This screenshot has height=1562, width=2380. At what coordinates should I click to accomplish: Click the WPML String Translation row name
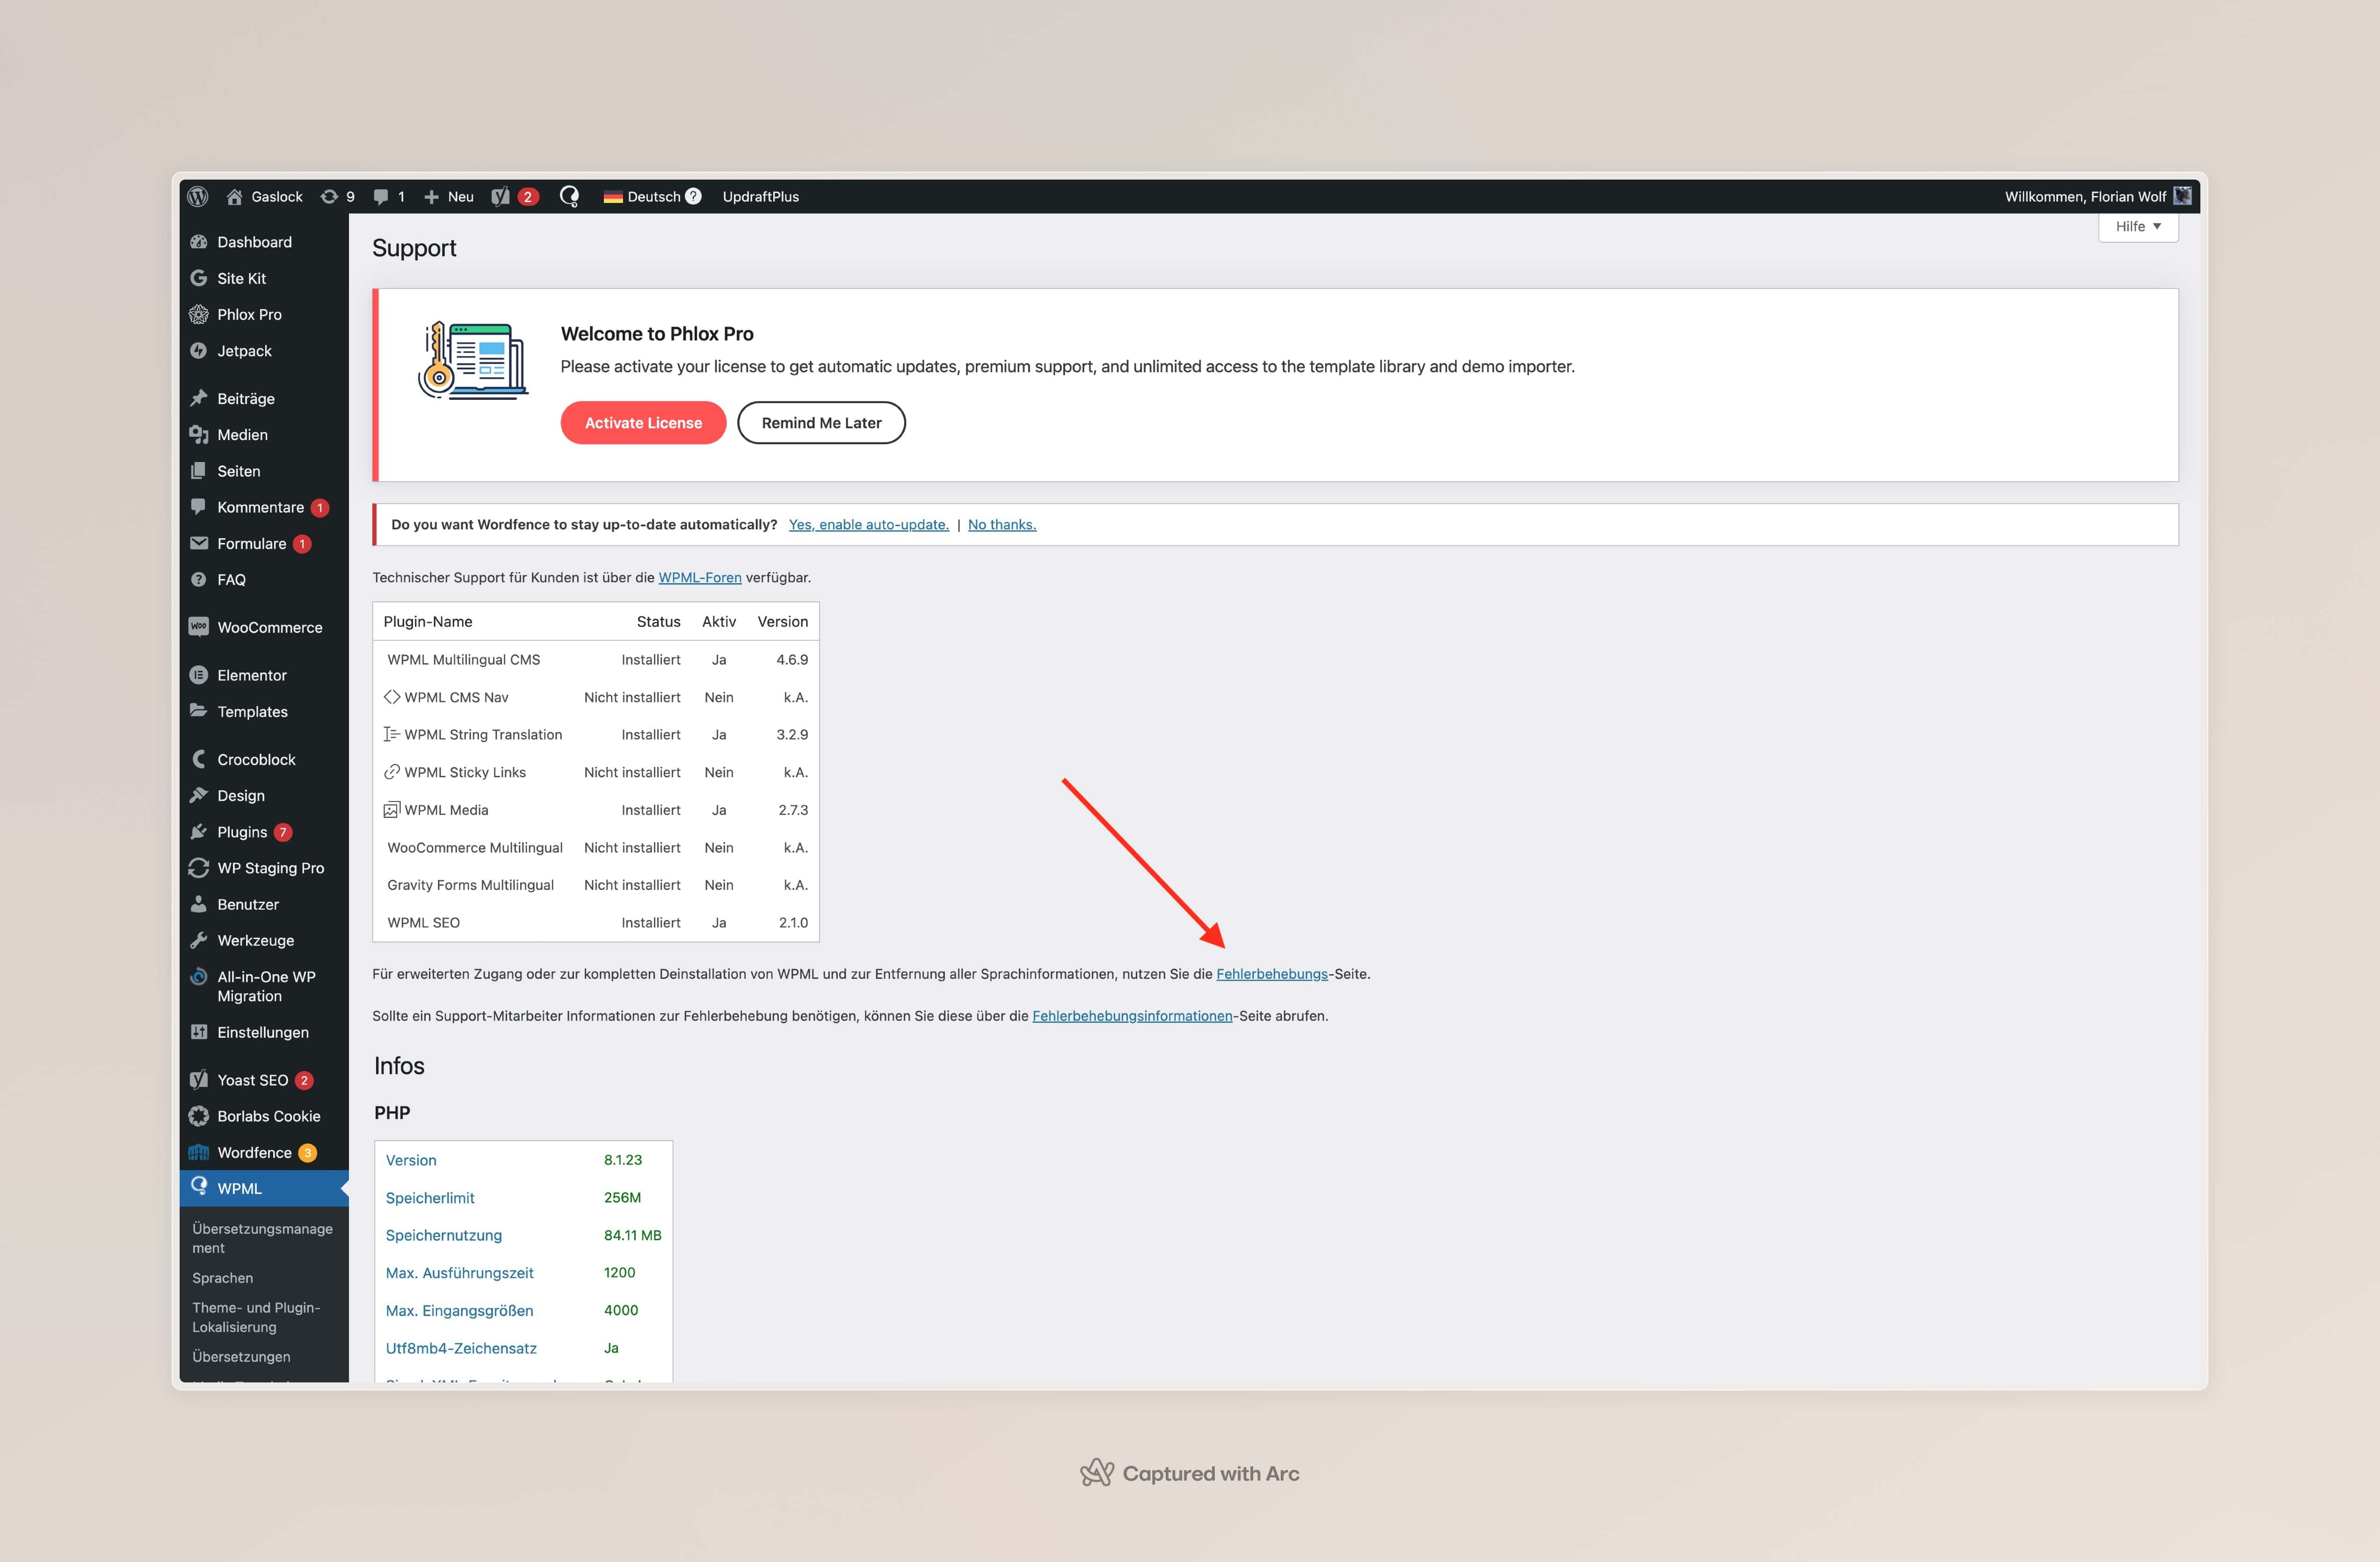tap(483, 734)
